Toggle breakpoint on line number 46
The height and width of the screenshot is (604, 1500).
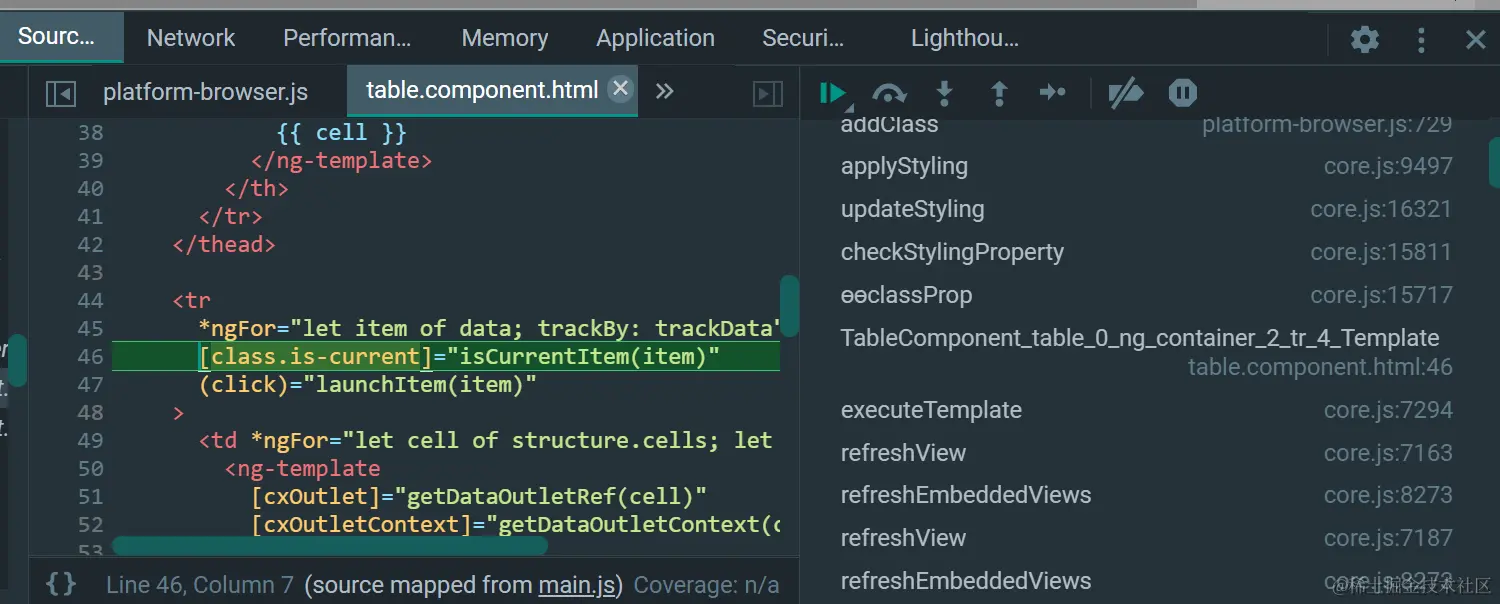click(90, 356)
